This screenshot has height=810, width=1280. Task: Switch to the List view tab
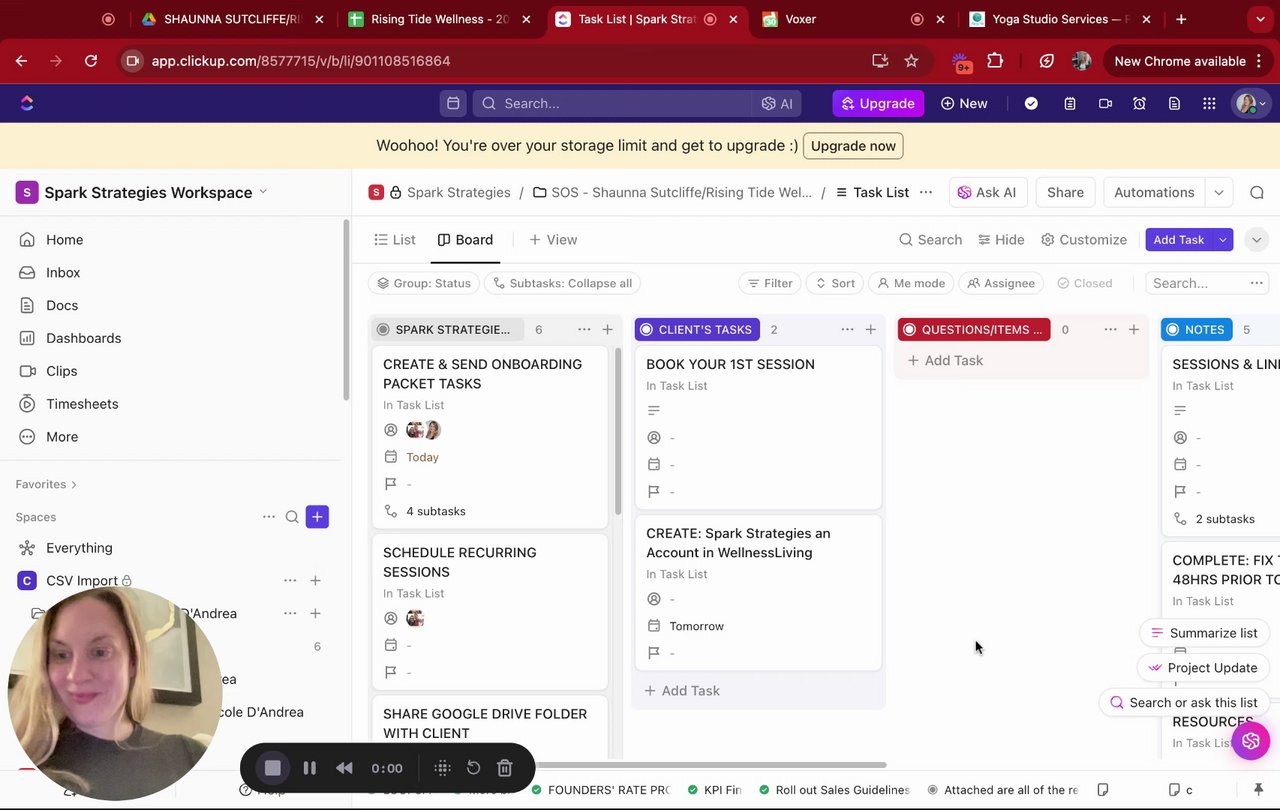[x=394, y=240]
